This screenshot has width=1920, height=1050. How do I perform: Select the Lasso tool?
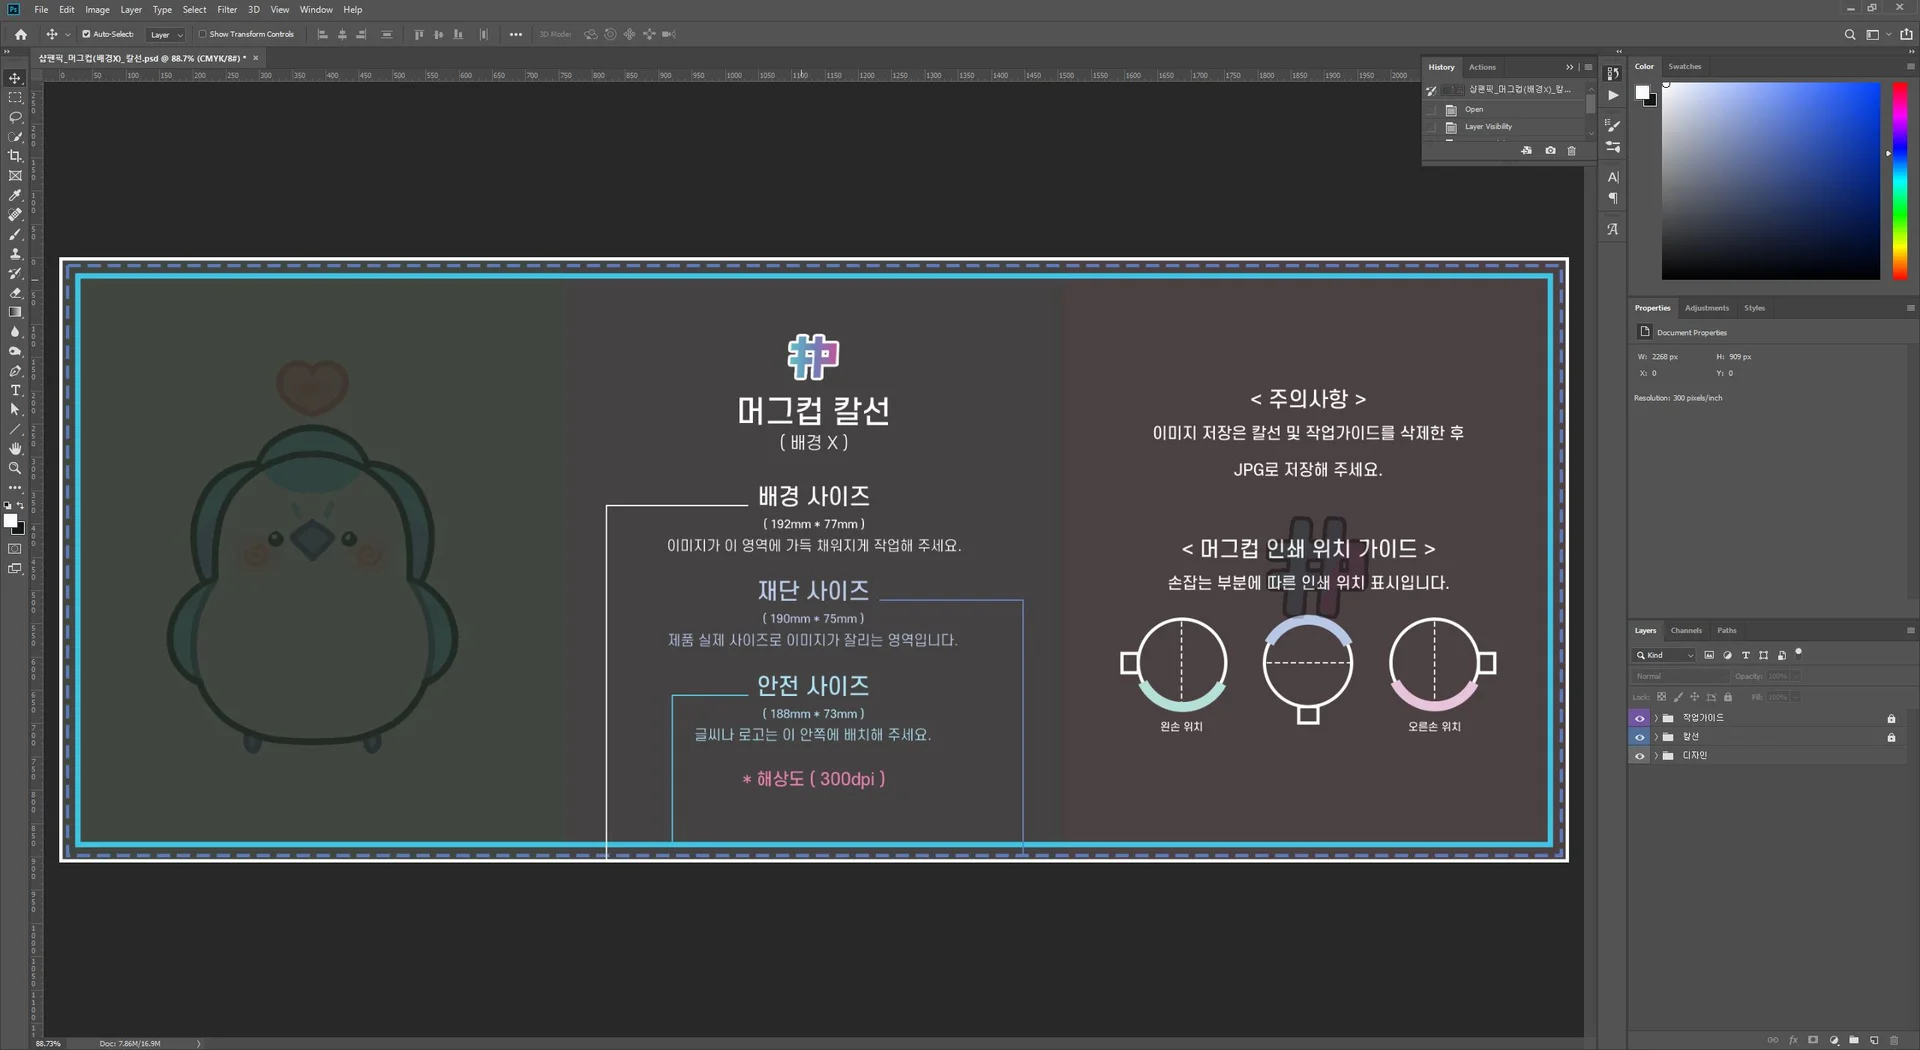tap(15, 117)
